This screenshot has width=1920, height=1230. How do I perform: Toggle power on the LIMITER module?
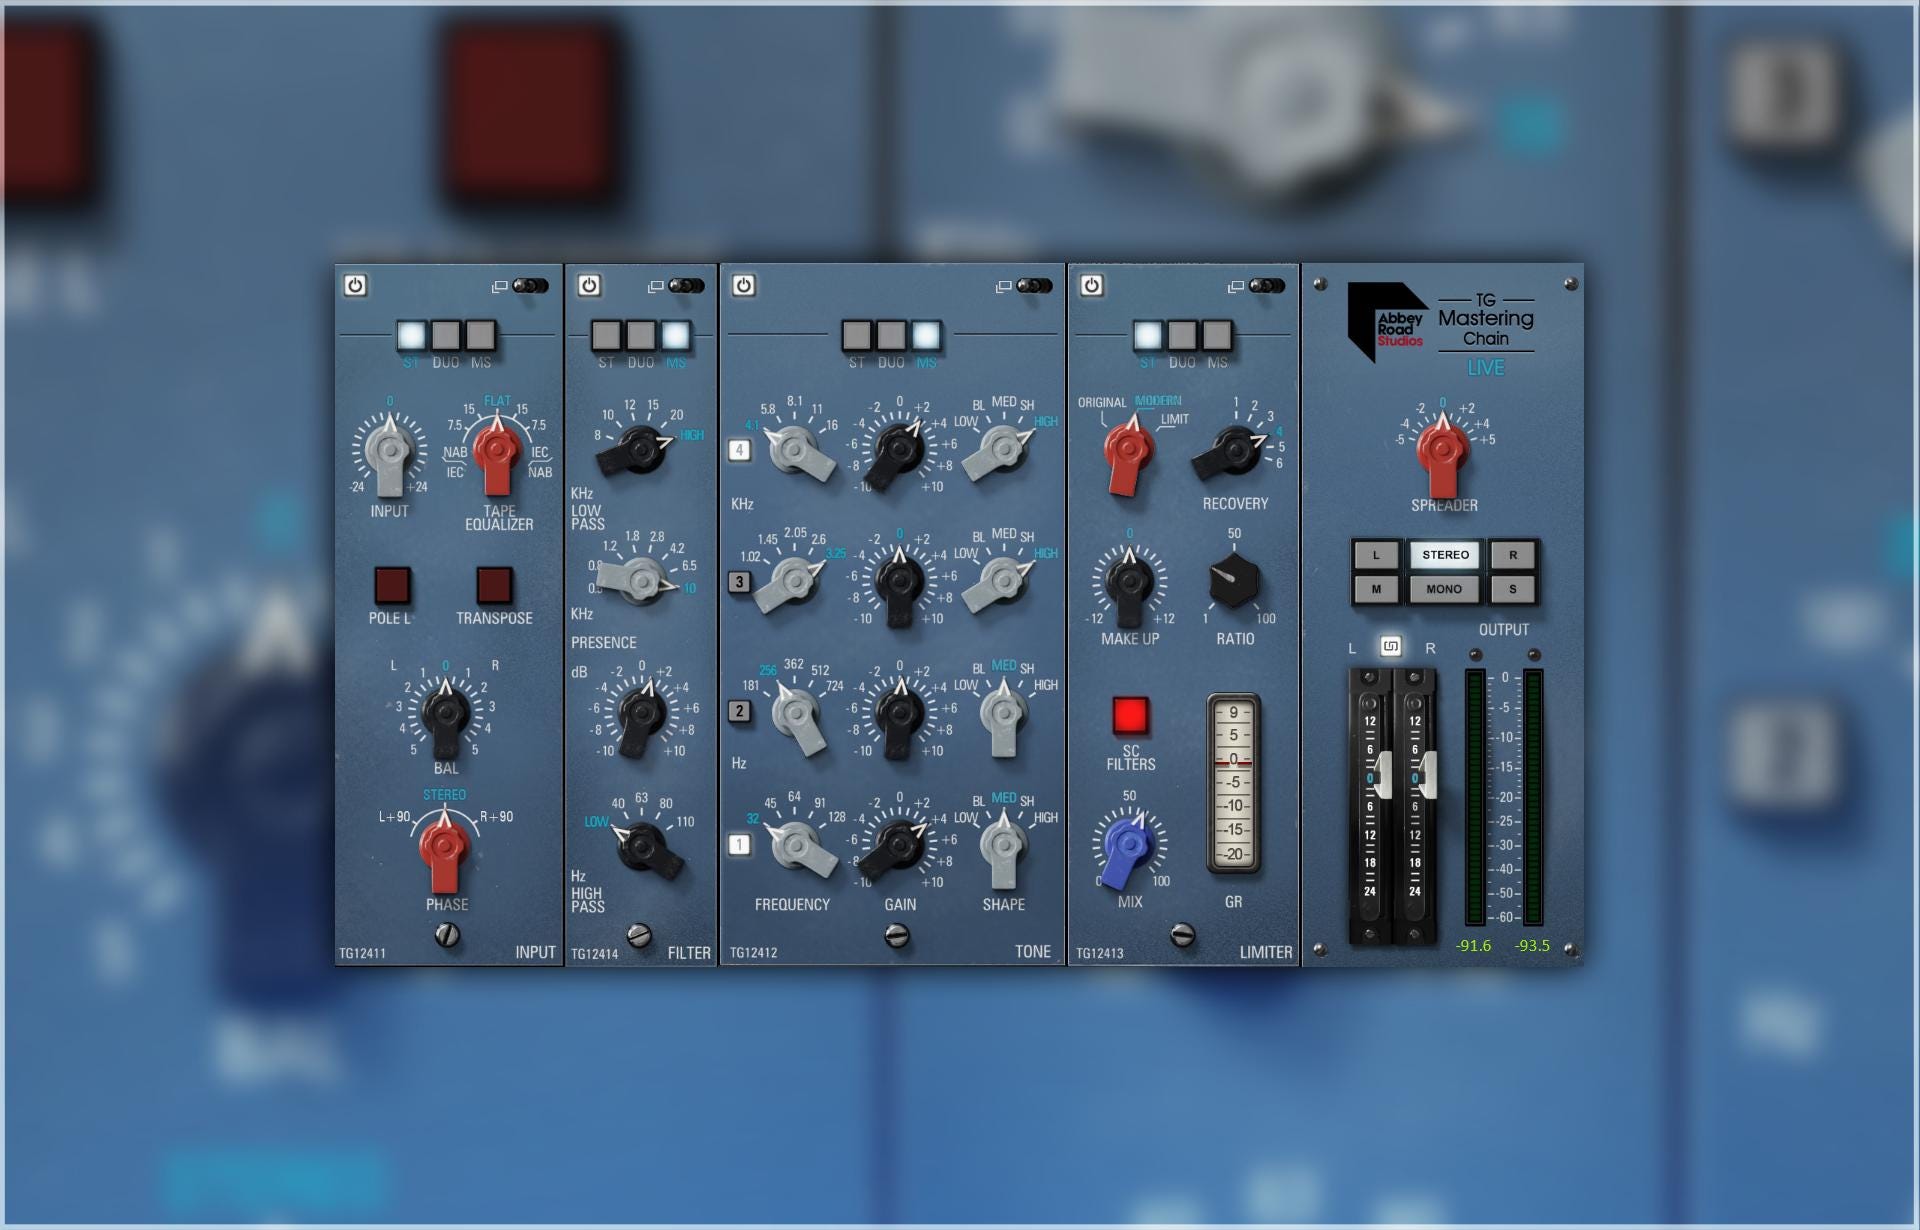point(1091,286)
